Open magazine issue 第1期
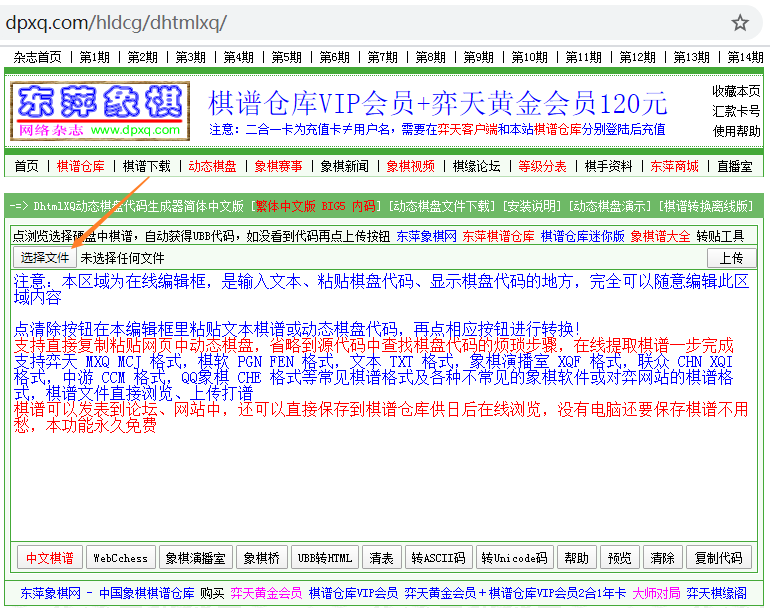 pos(94,57)
